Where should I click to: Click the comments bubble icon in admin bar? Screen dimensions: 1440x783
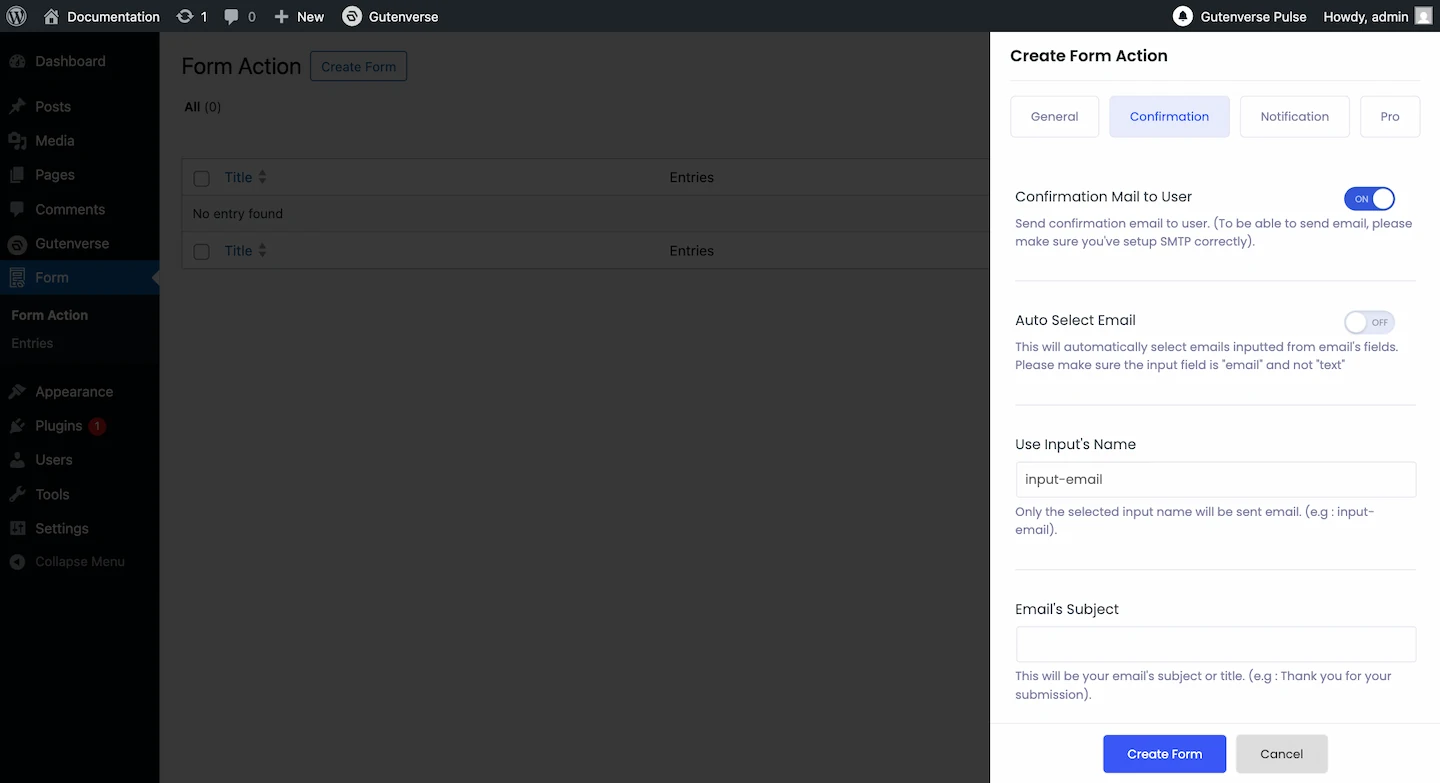click(x=232, y=16)
